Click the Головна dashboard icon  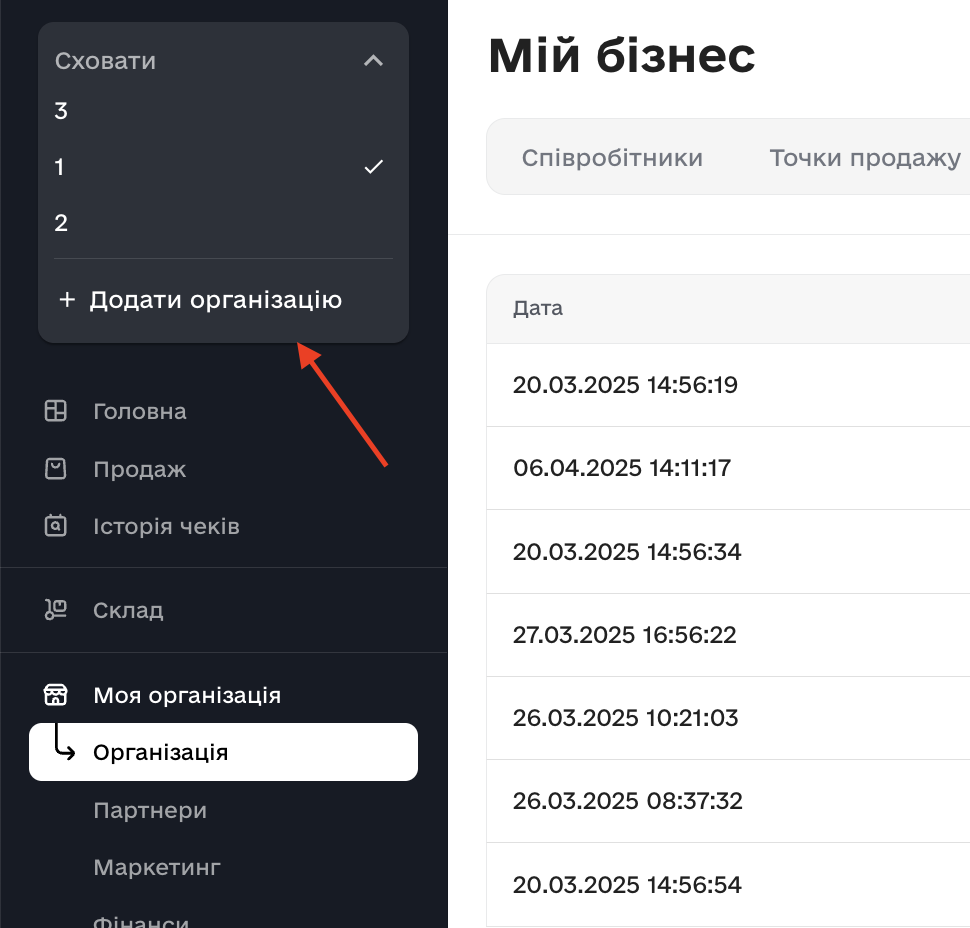56,411
